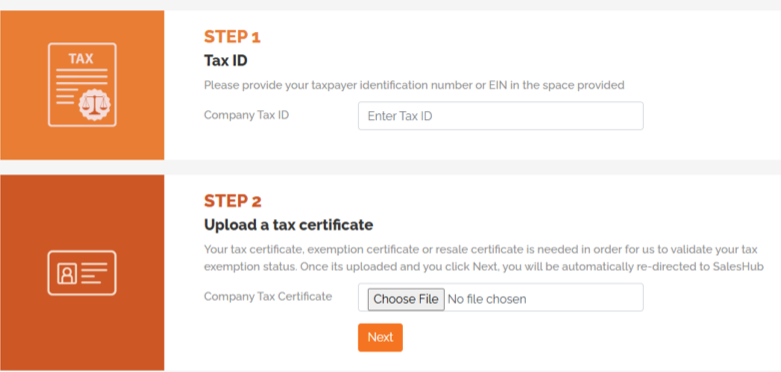This screenshot has width=781, height=372.
Task: Click the tax exemption description paragraph
Action: [x=484, y=258]
